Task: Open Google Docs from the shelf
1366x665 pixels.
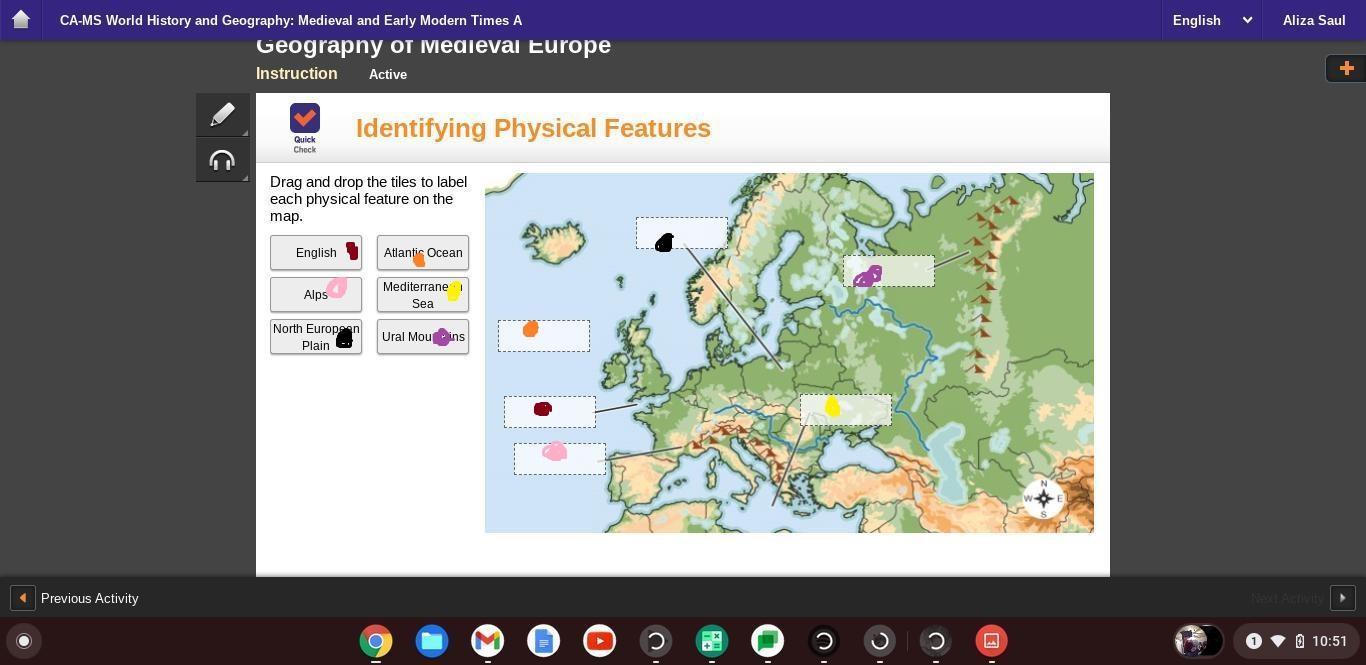Action: tap(544, 641)
